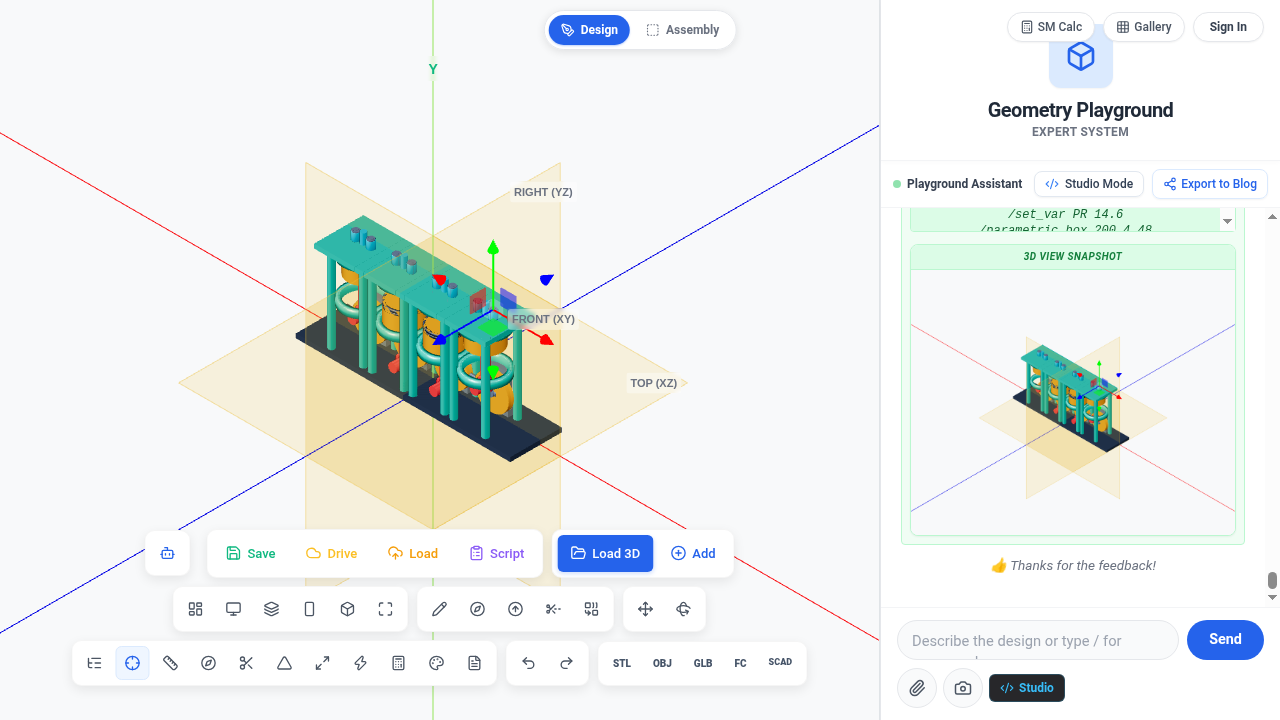This screenshot has width=1280, height=720.
Task: Open the Gallery
Action: click(x=1144, y=27)
